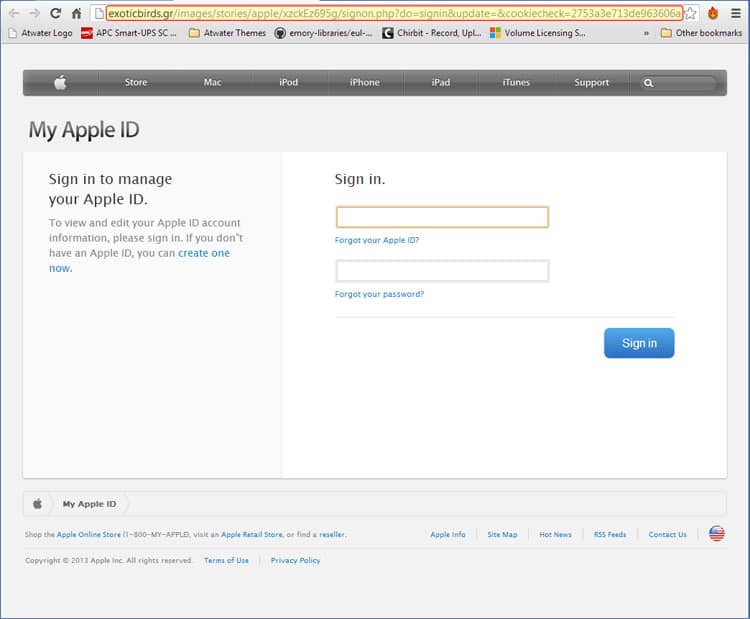Open the RSS Feeds footer link
750x619 pixels.
click(x=610, y=534)
